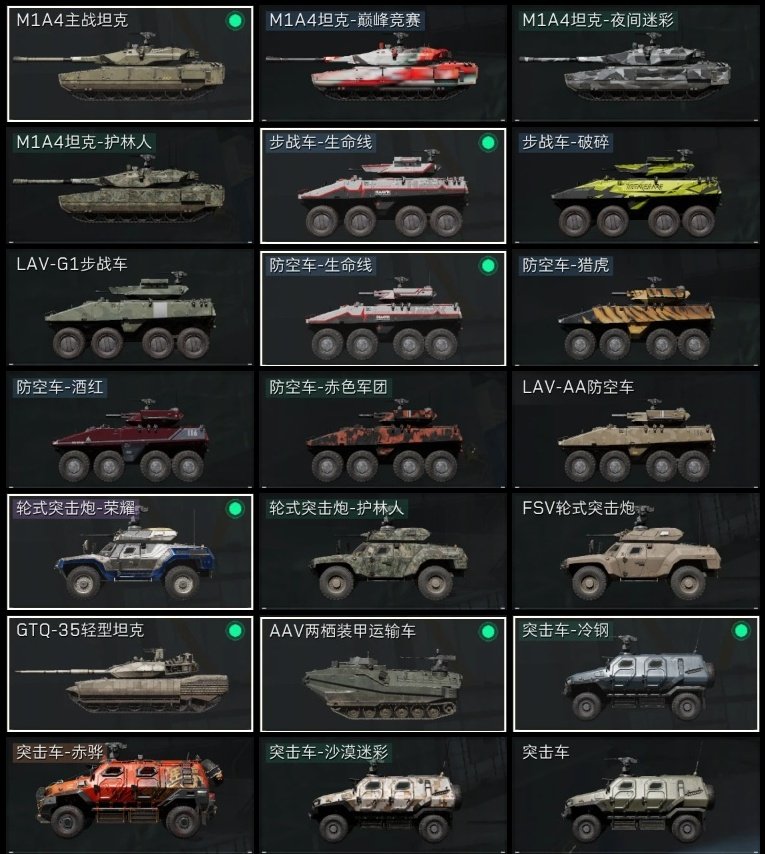The width and height of the screenshot is (765, 854).
Task: Select the FSV轮式突击炮 default vehicle
Action: coord(636,552)
